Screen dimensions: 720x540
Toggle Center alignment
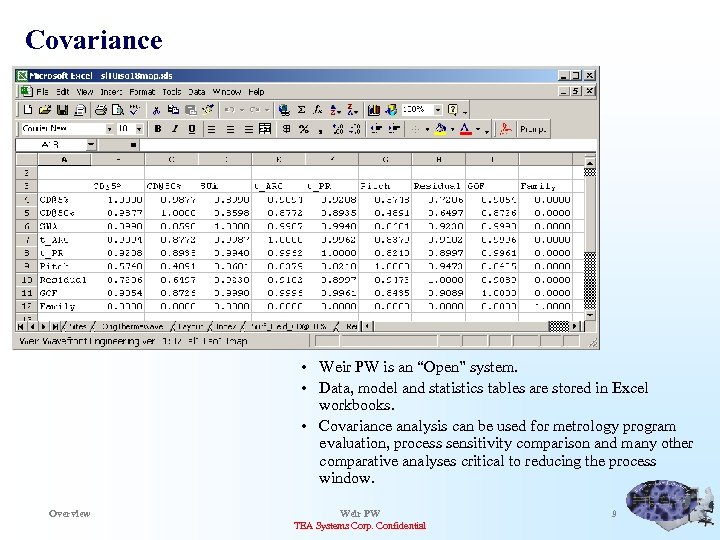230,129
